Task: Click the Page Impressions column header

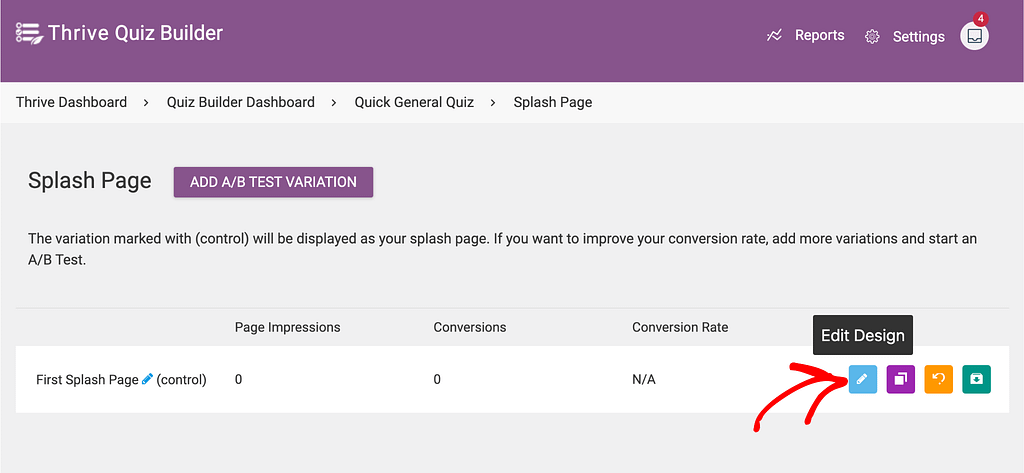Action: tap(287, 327)
